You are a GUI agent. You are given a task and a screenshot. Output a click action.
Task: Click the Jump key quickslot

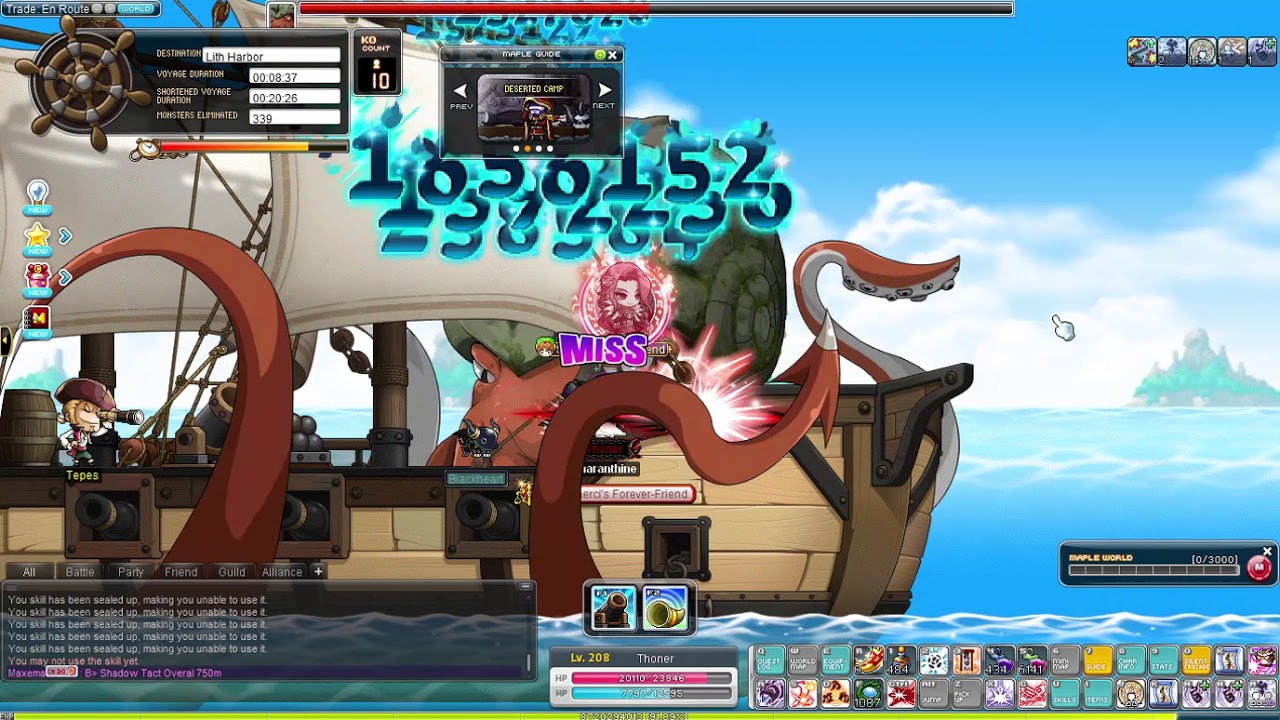coord(935,693)
